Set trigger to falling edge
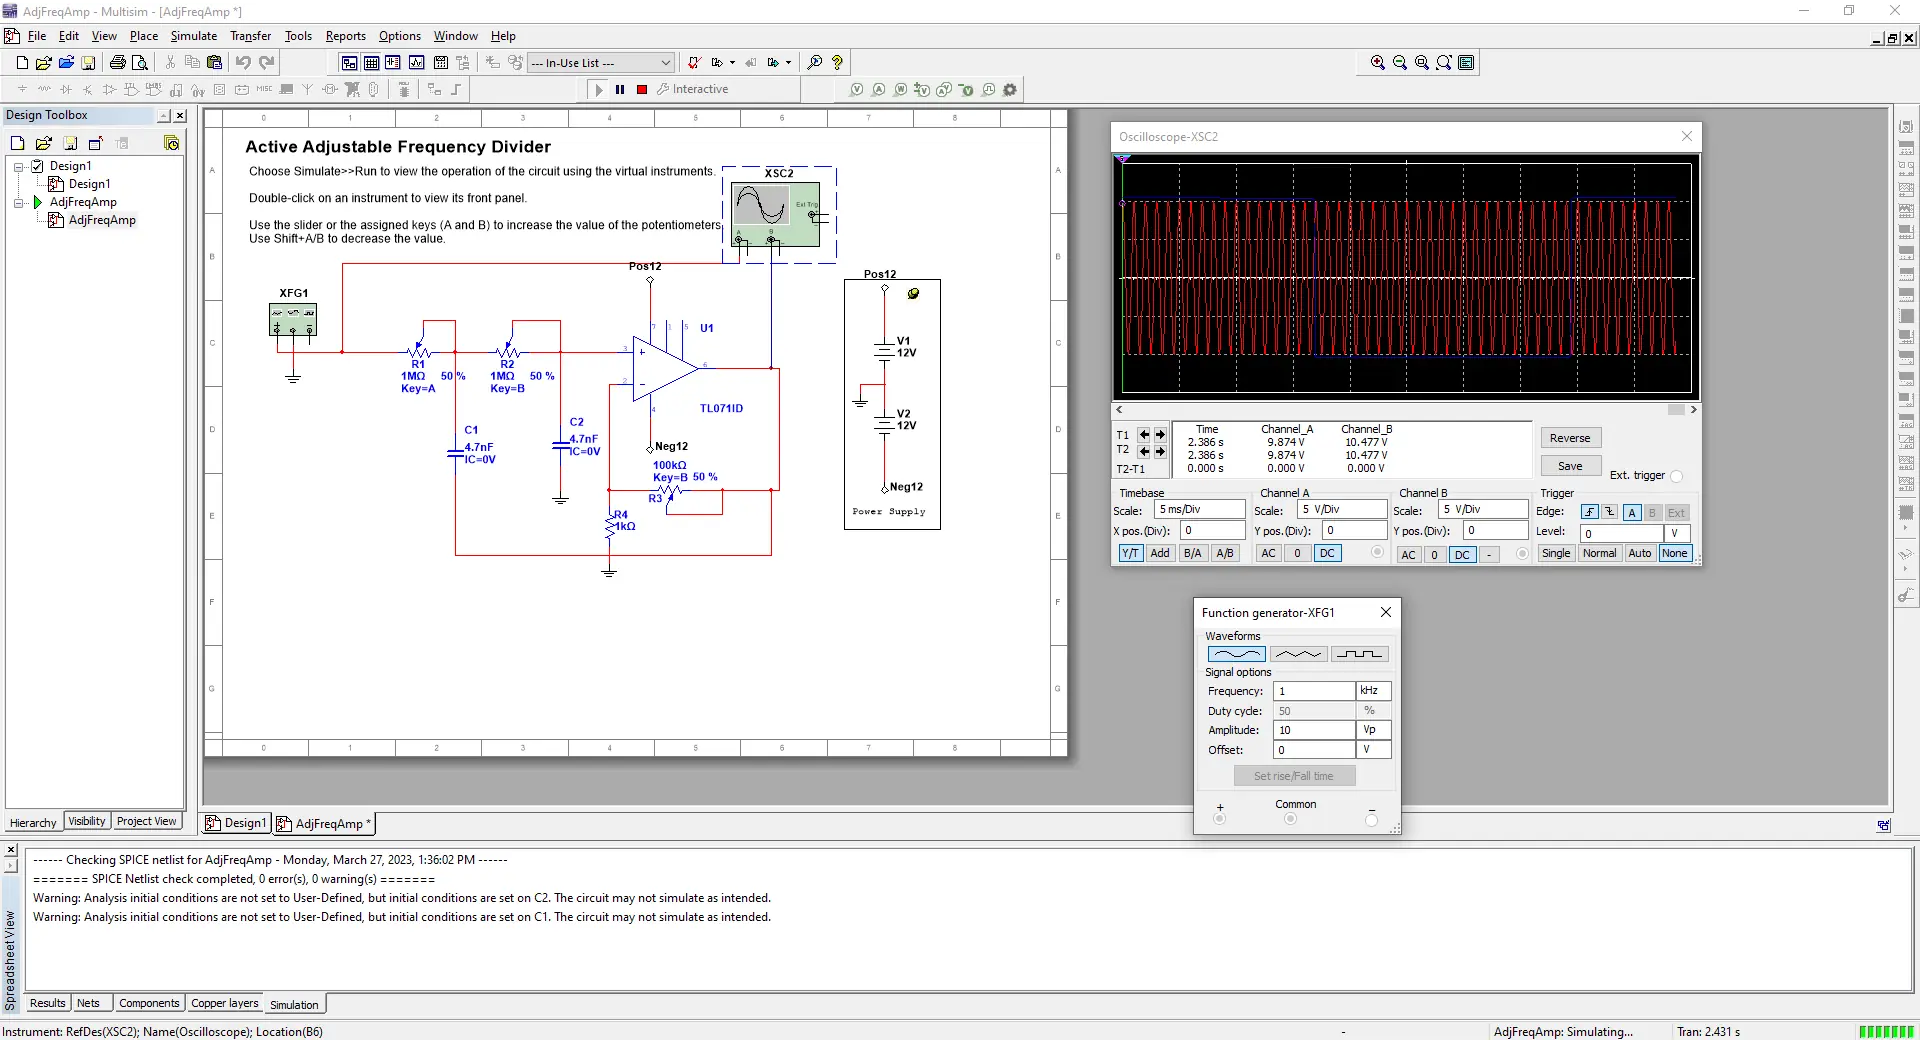Screen dimensions: 1920x1040 (x=1610, y=512)
